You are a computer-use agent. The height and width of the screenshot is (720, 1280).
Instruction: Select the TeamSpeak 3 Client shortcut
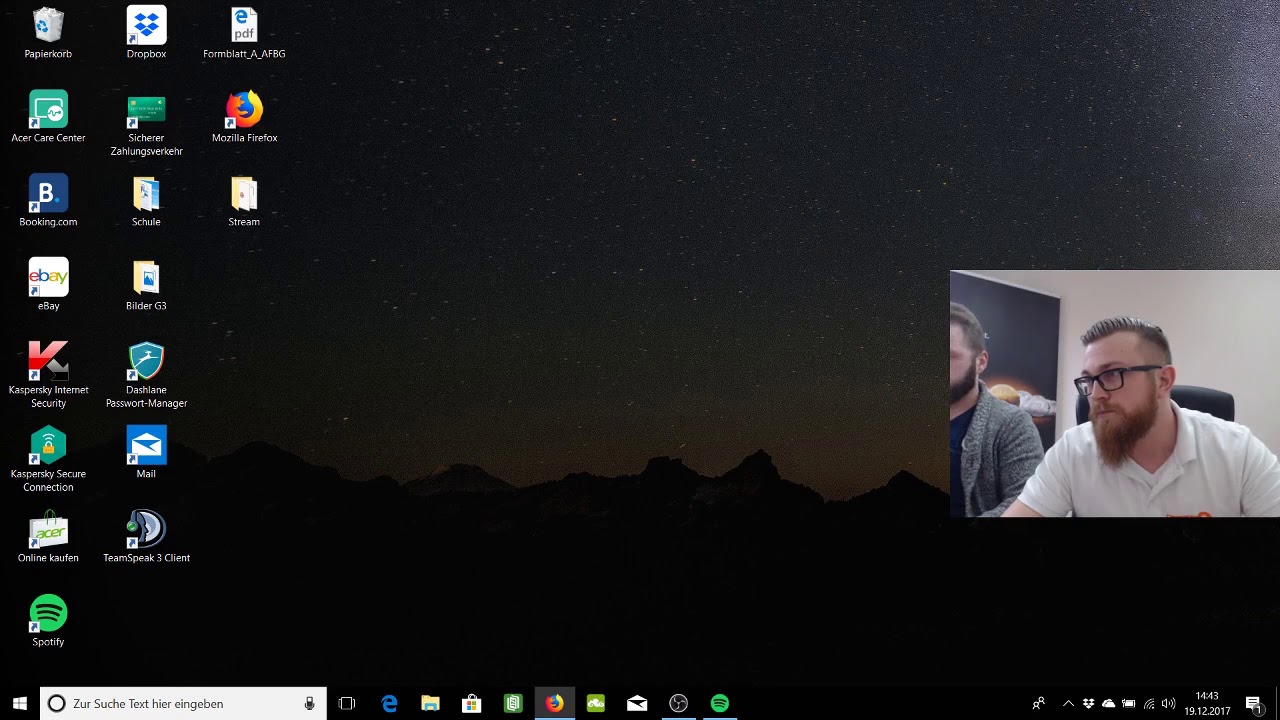146,537
